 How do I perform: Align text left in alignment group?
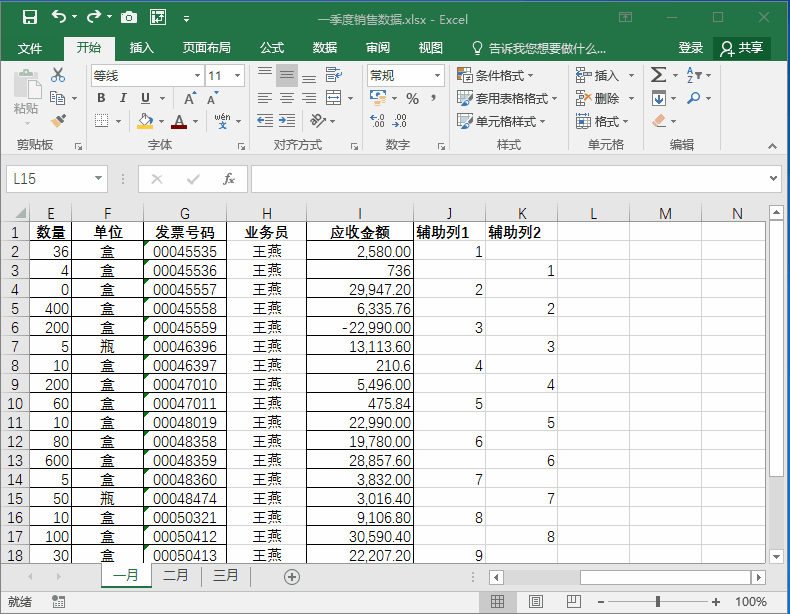coord(265,98)
